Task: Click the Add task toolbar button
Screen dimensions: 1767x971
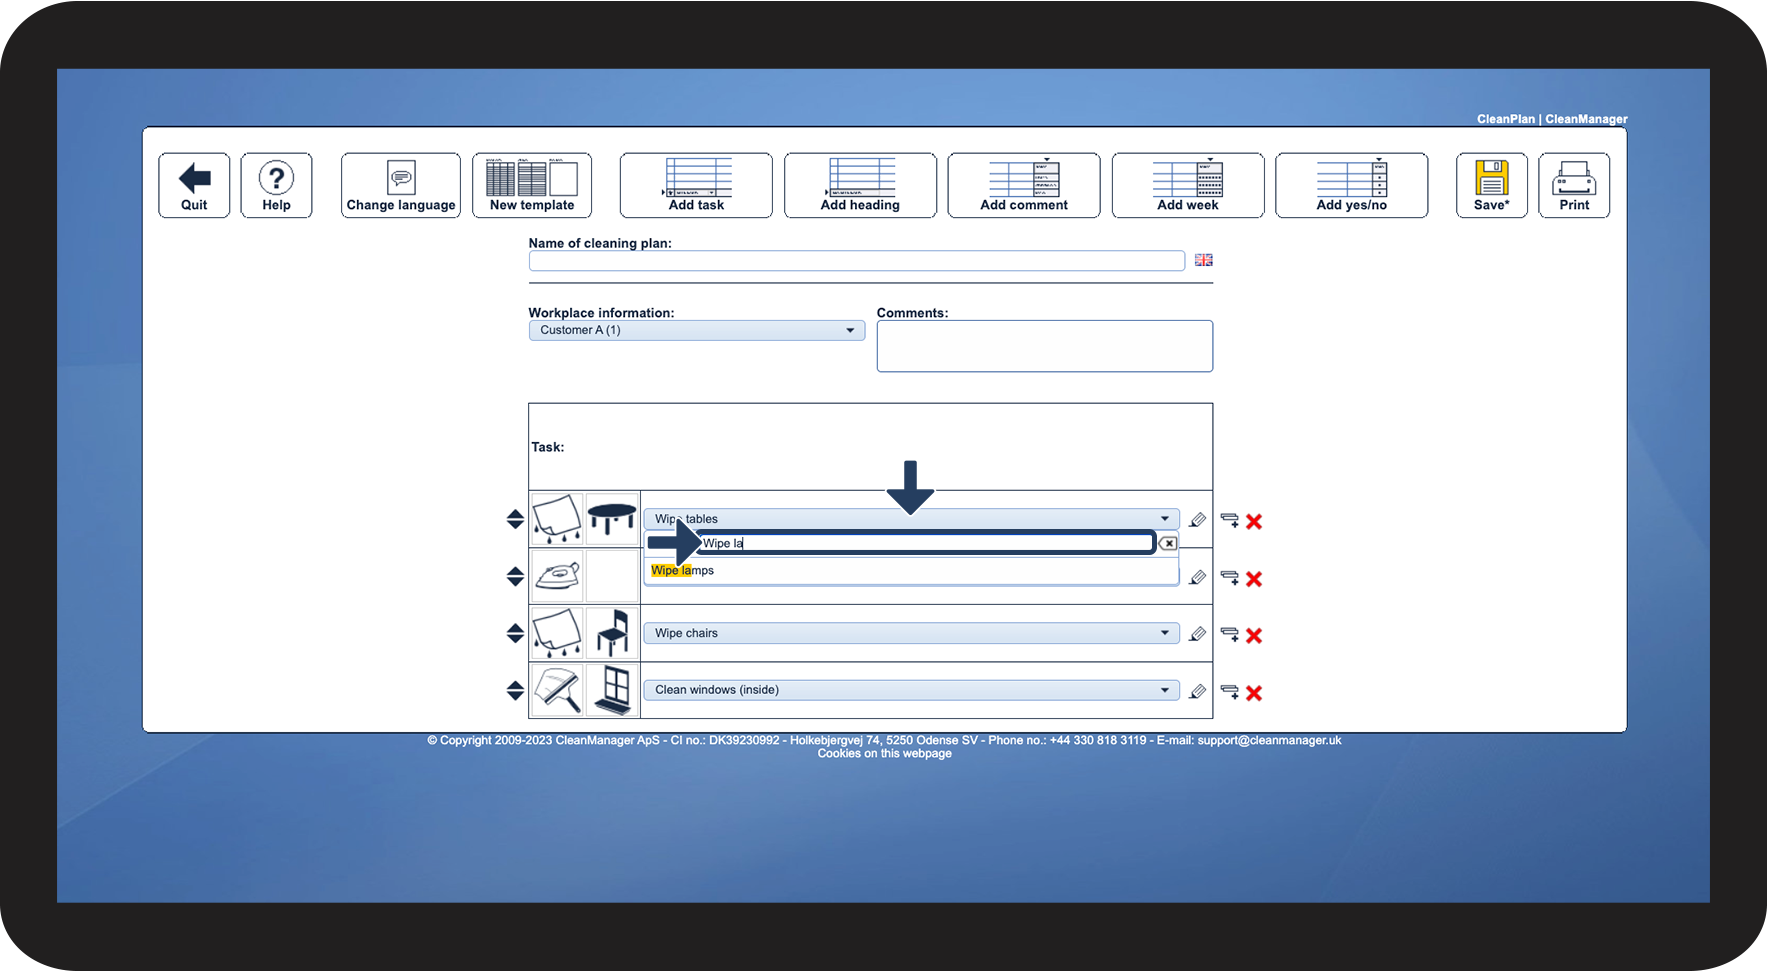Action: (696, 185)
